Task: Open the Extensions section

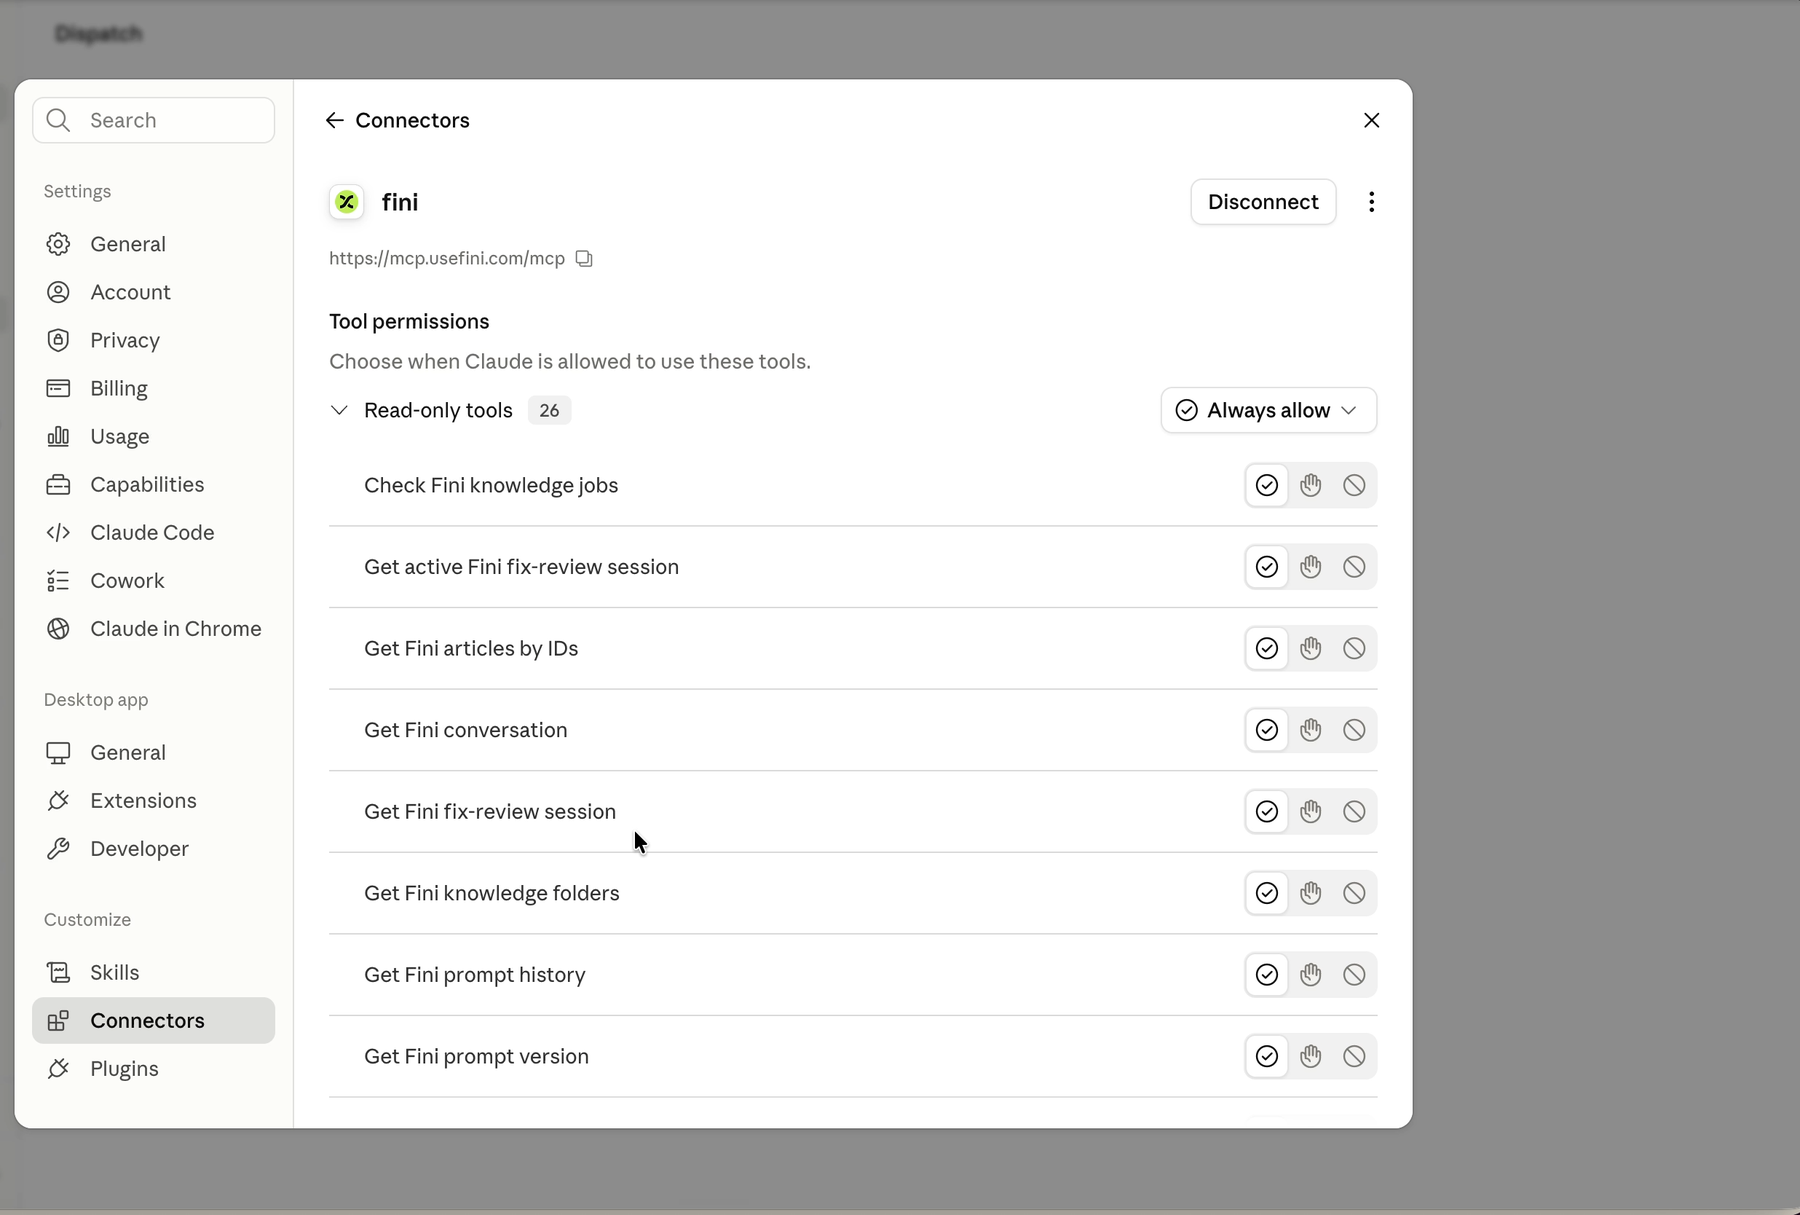Action: click(153, 800)
